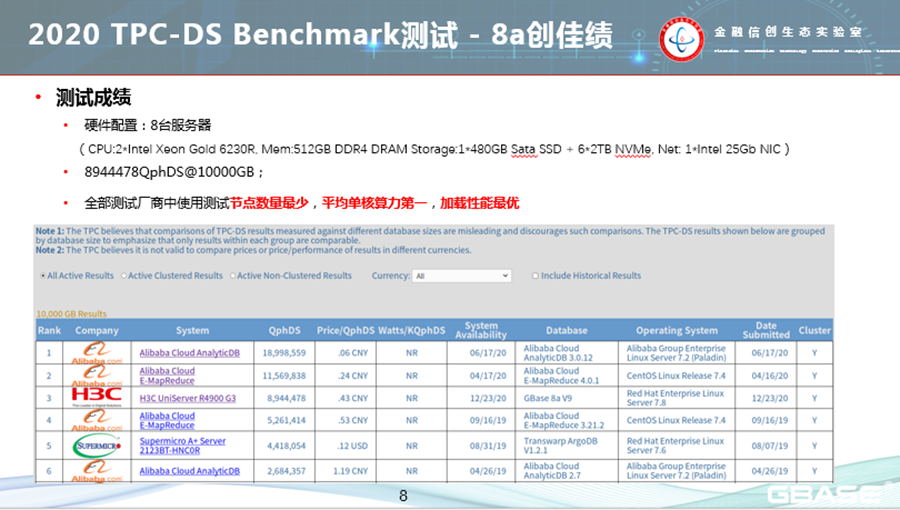Open the rank 4 Alibaba Cloud E-MapReduce link

(x=167, y=421)
